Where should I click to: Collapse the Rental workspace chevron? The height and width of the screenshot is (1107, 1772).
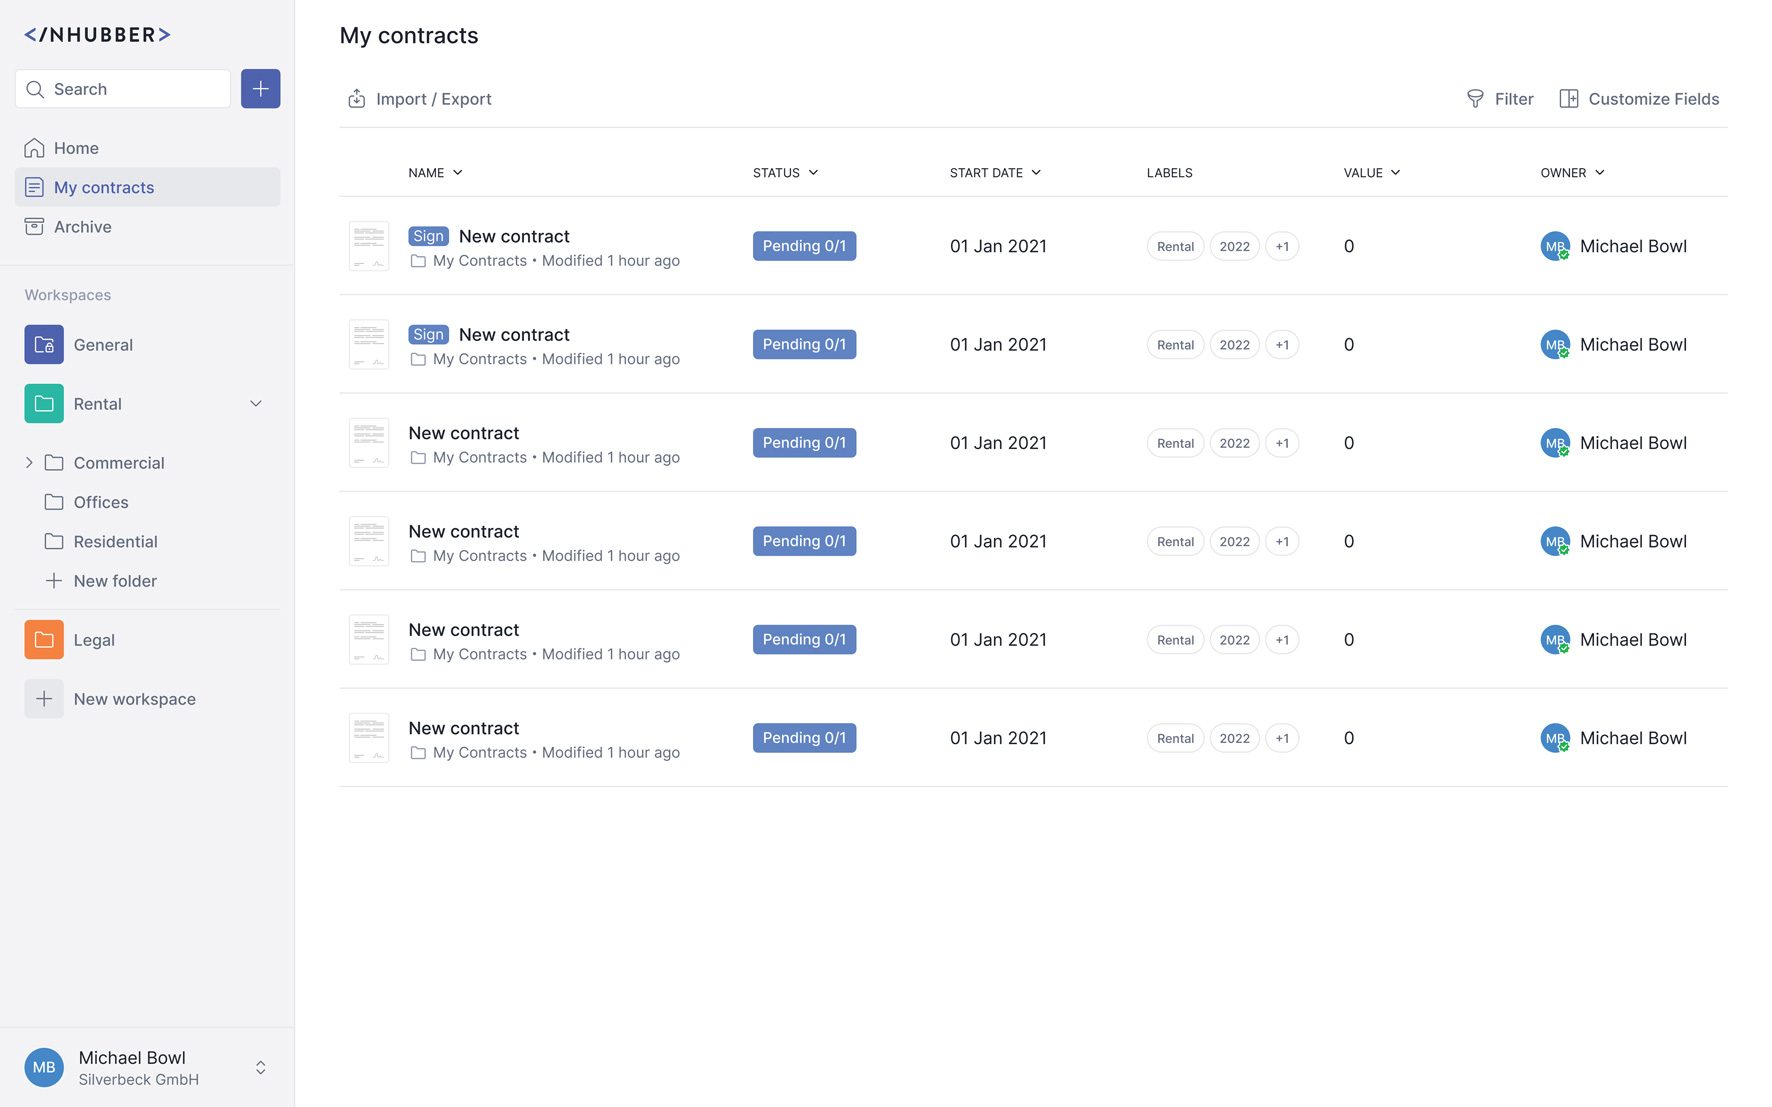point(256,404)
